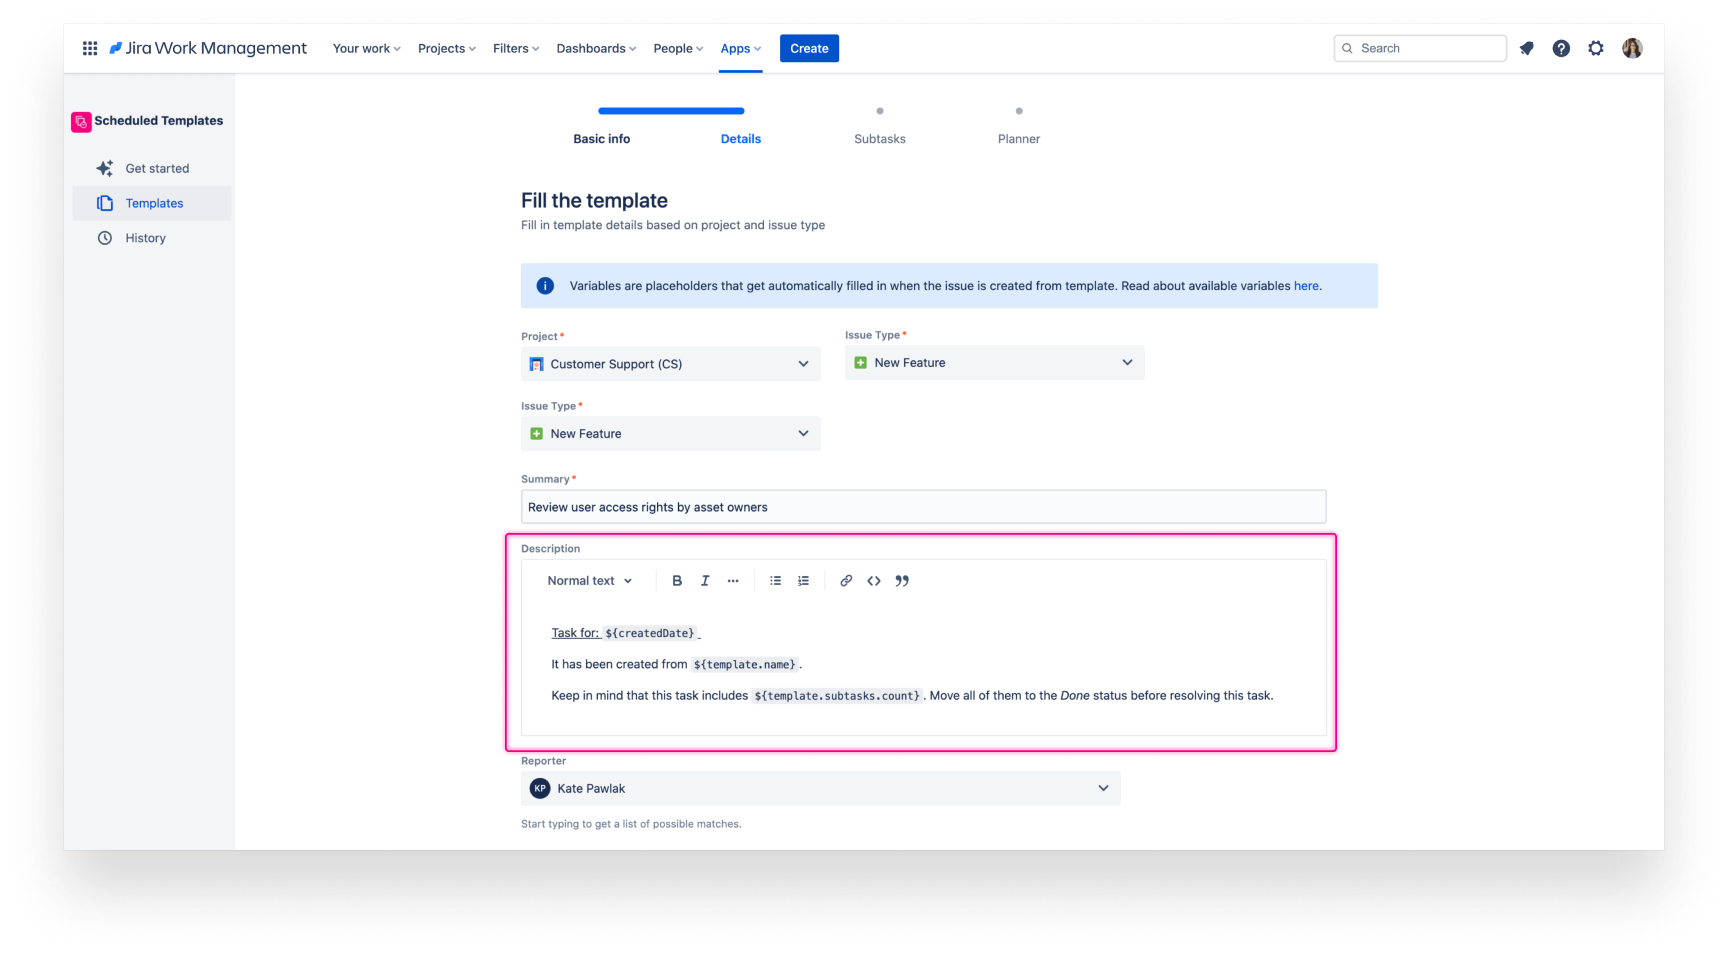This screenshot has height=954, width=1728.
Task: Open the Jira settings gear
Action: [x=1596, y=48]
